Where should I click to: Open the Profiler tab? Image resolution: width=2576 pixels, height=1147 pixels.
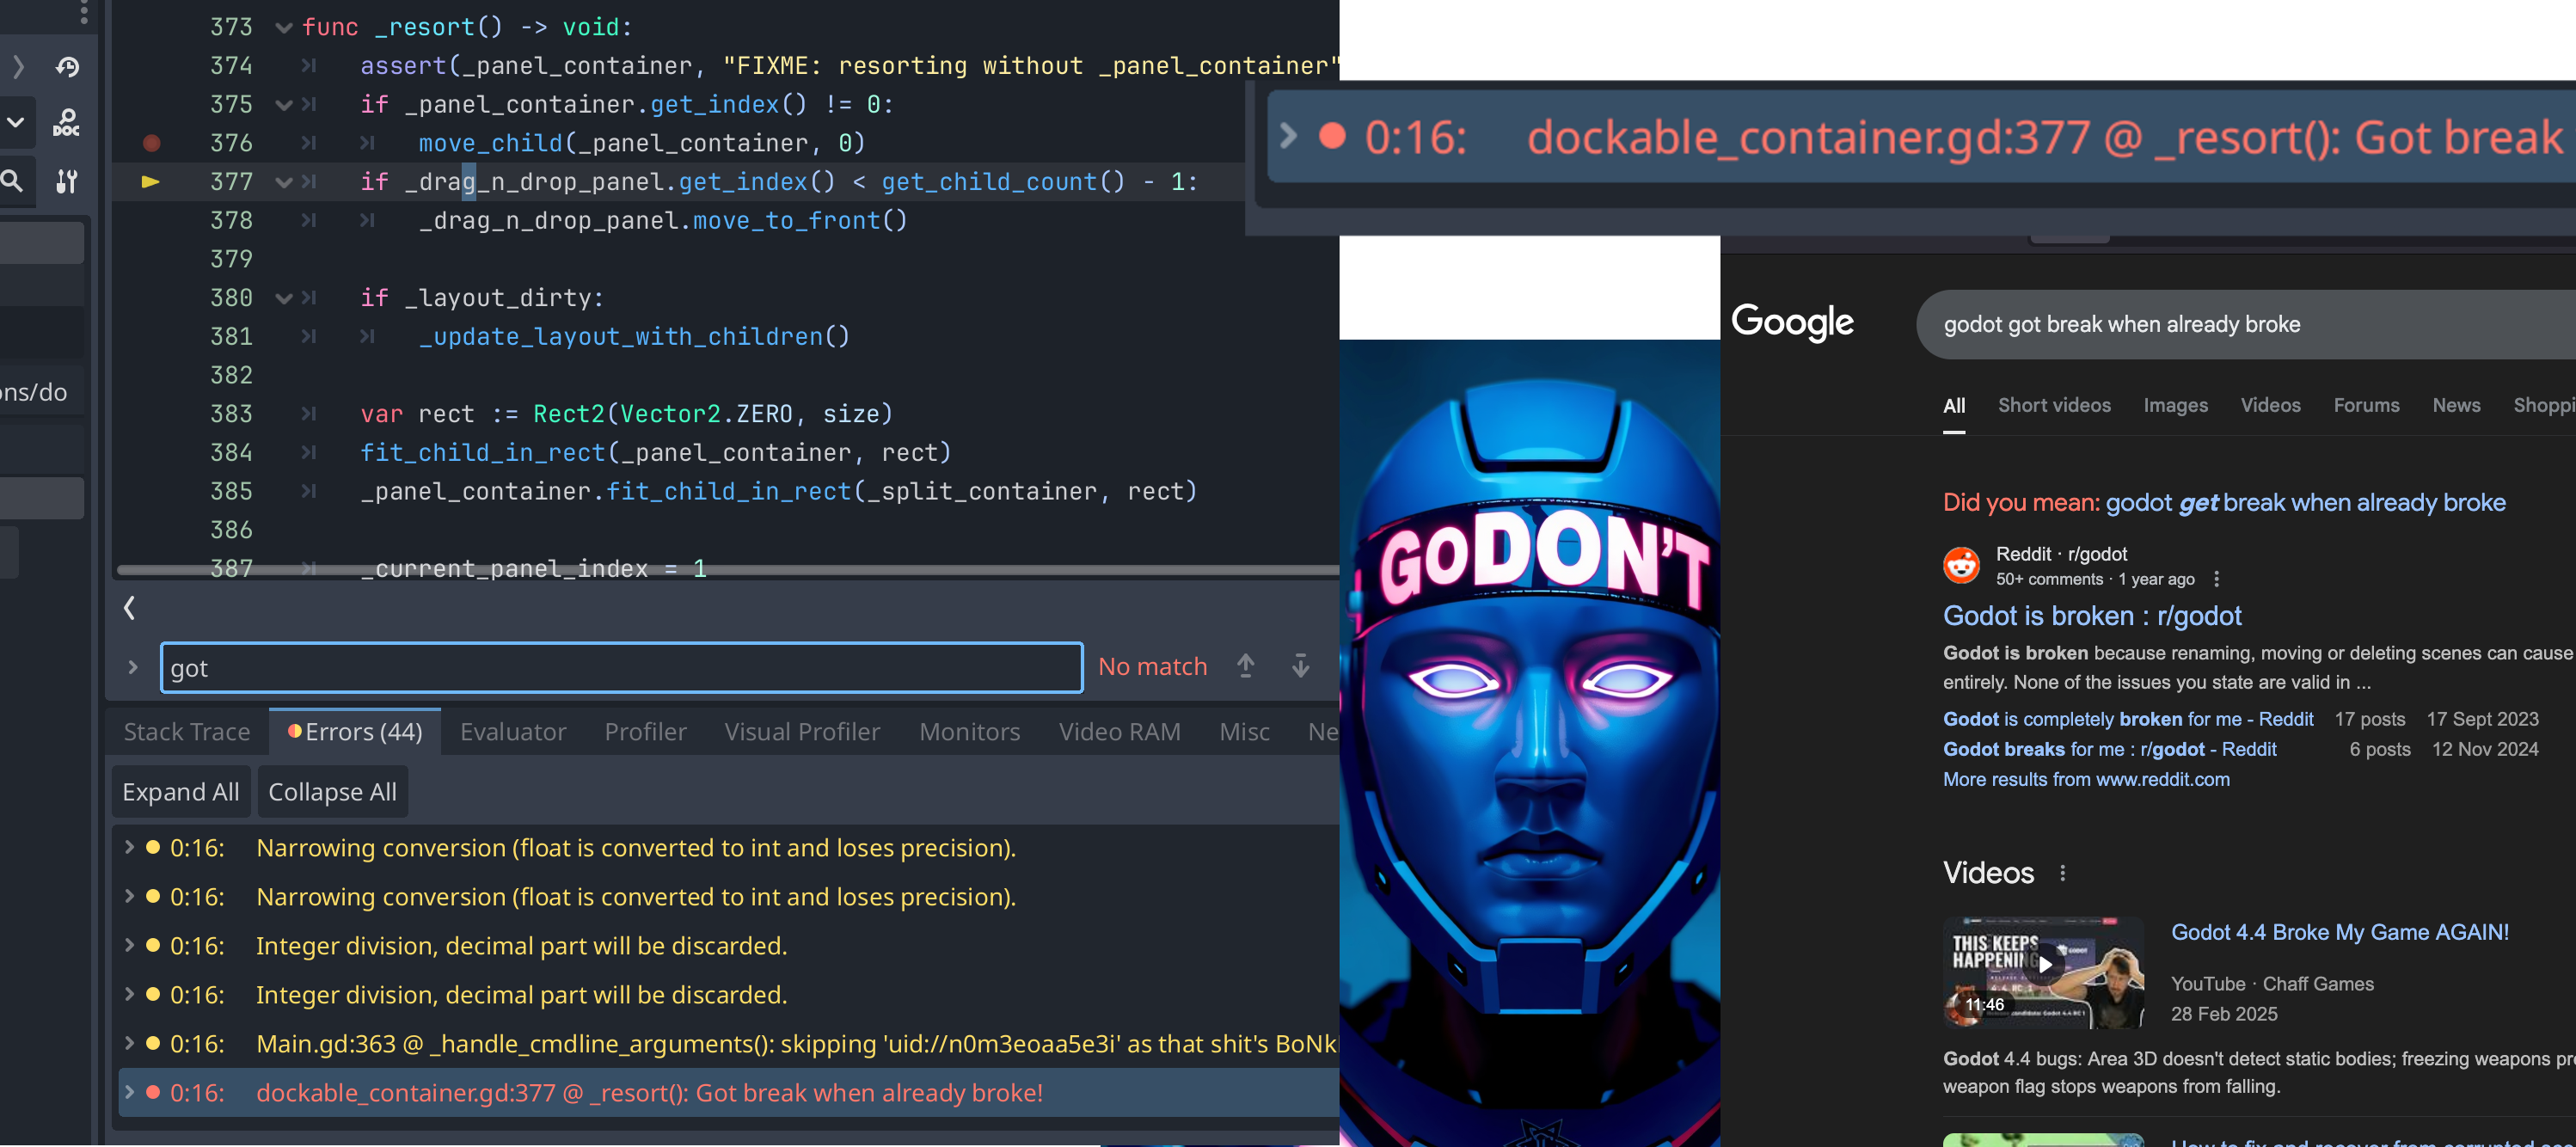tap(645, 732)
